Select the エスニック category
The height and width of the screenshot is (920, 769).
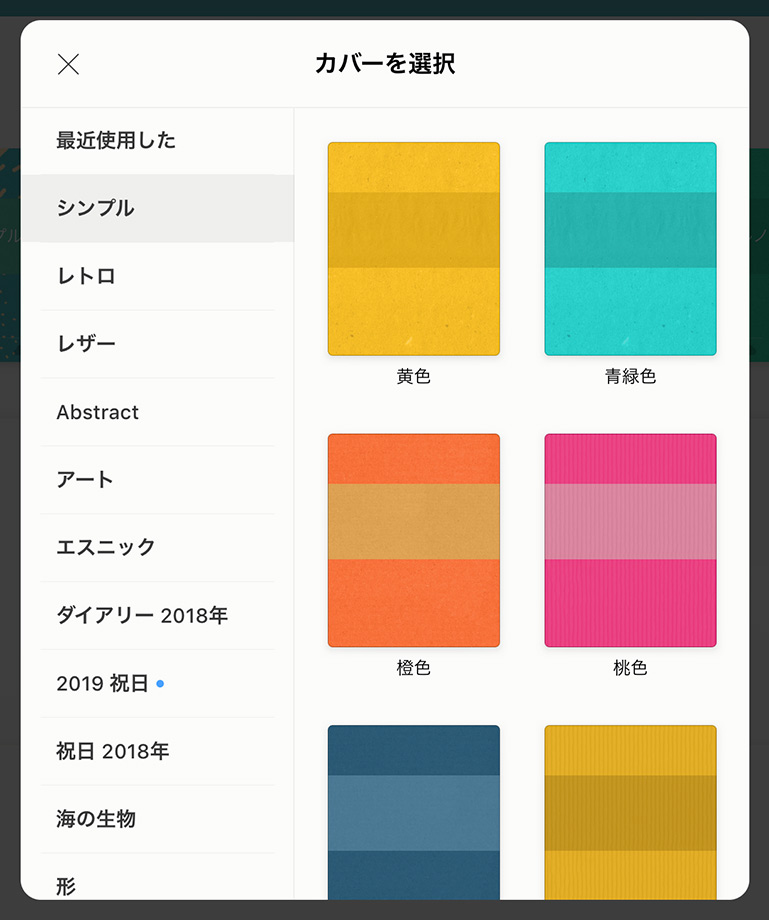tap(157, 547)
